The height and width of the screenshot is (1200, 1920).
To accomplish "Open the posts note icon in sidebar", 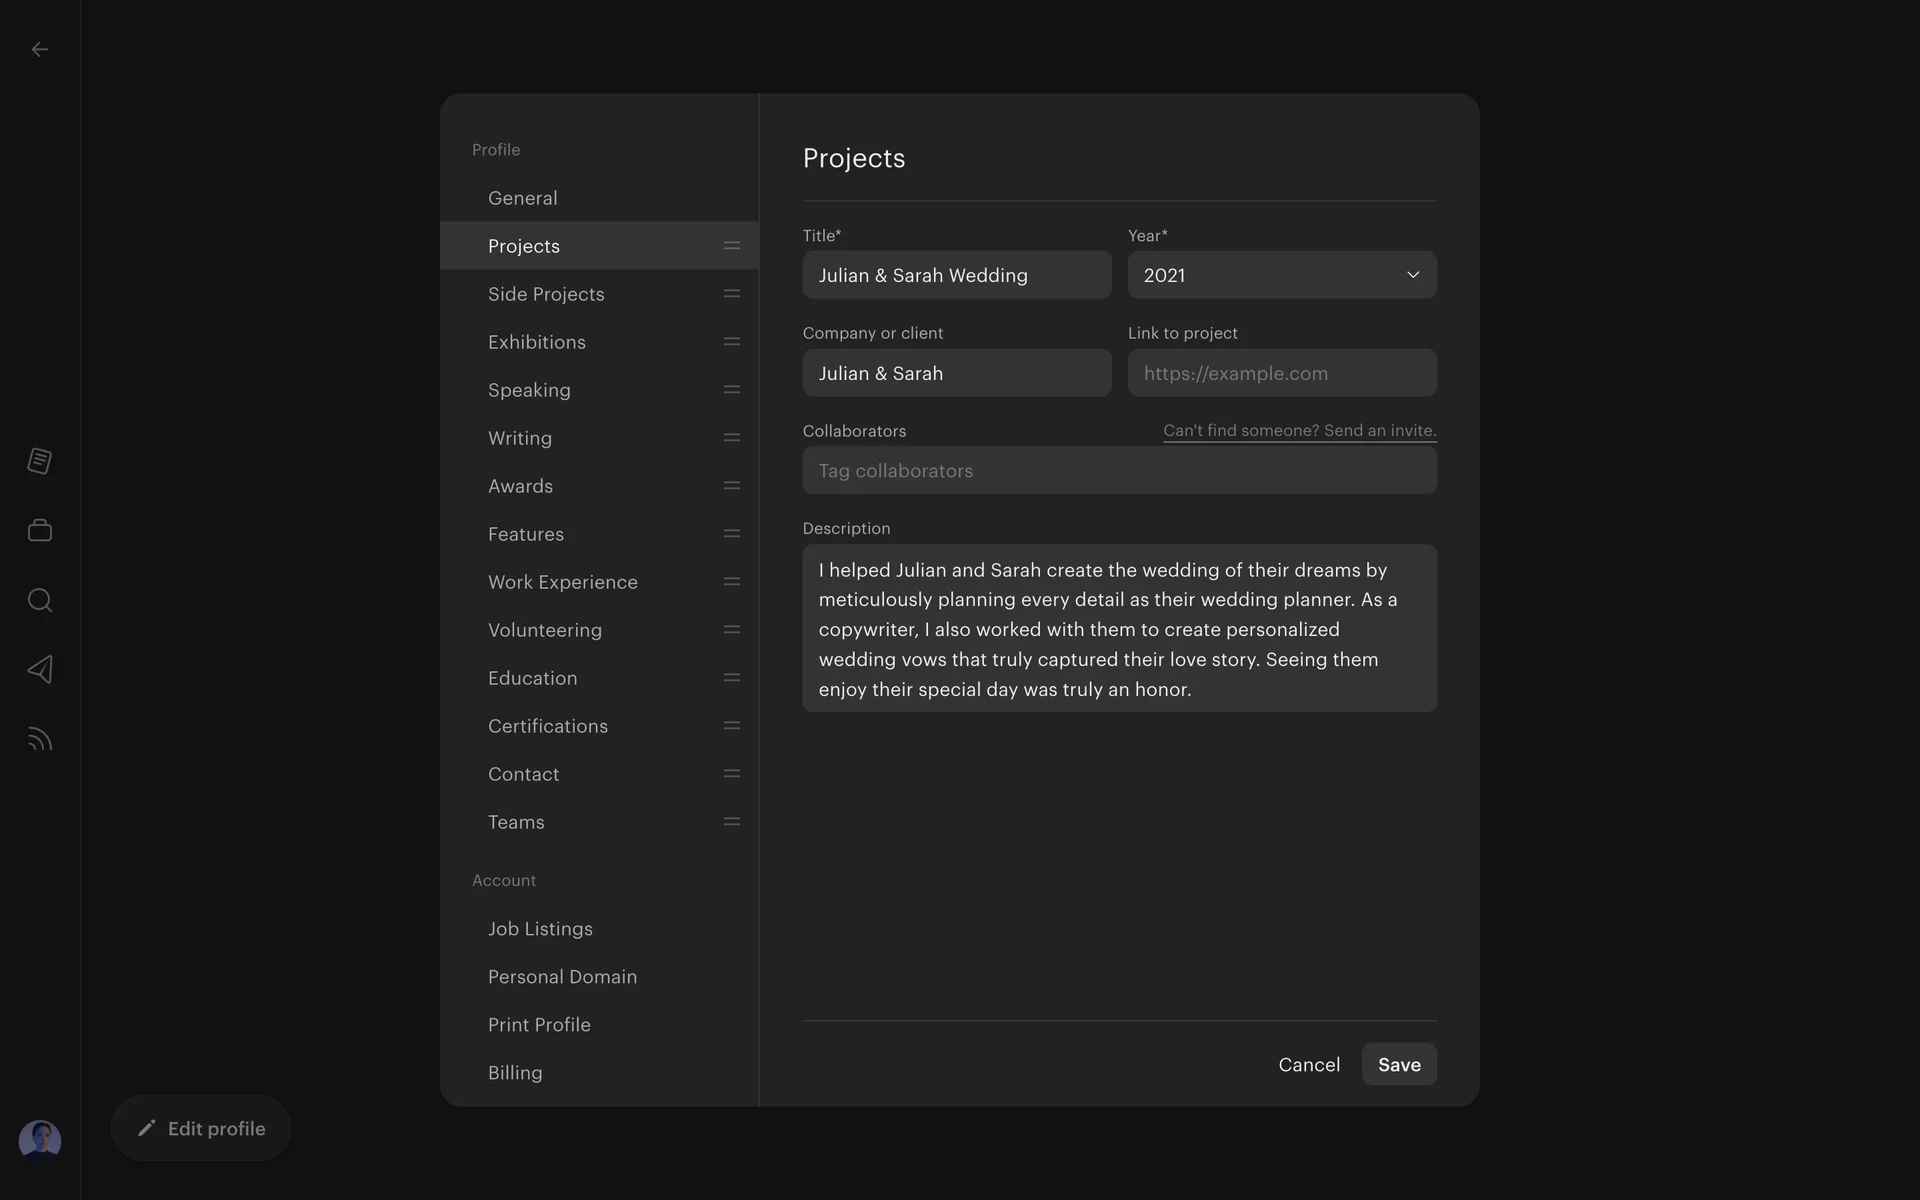I will 40,461.
